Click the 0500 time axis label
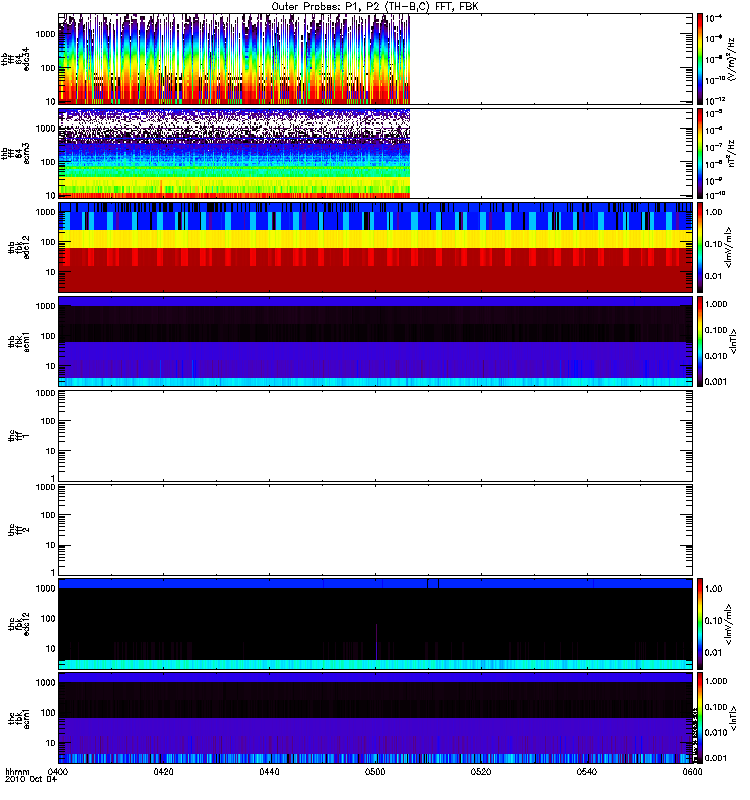Image resolution: width=750 pixels, height=800 pixels. point(375,771)
